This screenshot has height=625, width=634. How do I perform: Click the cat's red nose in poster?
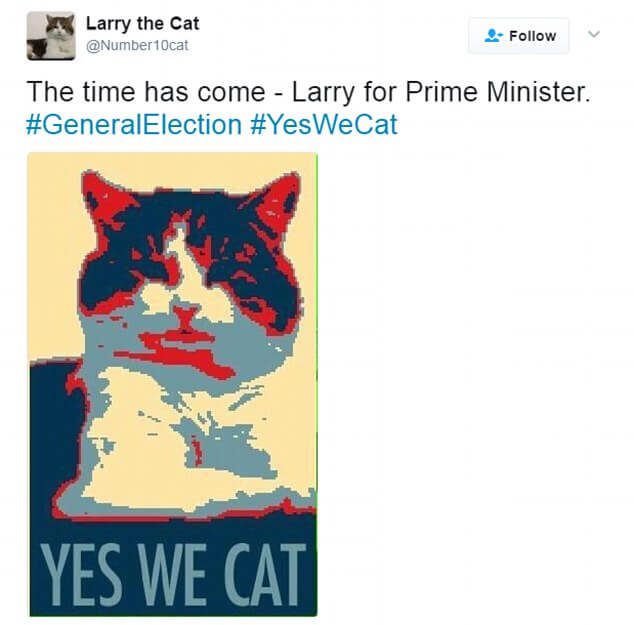tap(186, 316)
